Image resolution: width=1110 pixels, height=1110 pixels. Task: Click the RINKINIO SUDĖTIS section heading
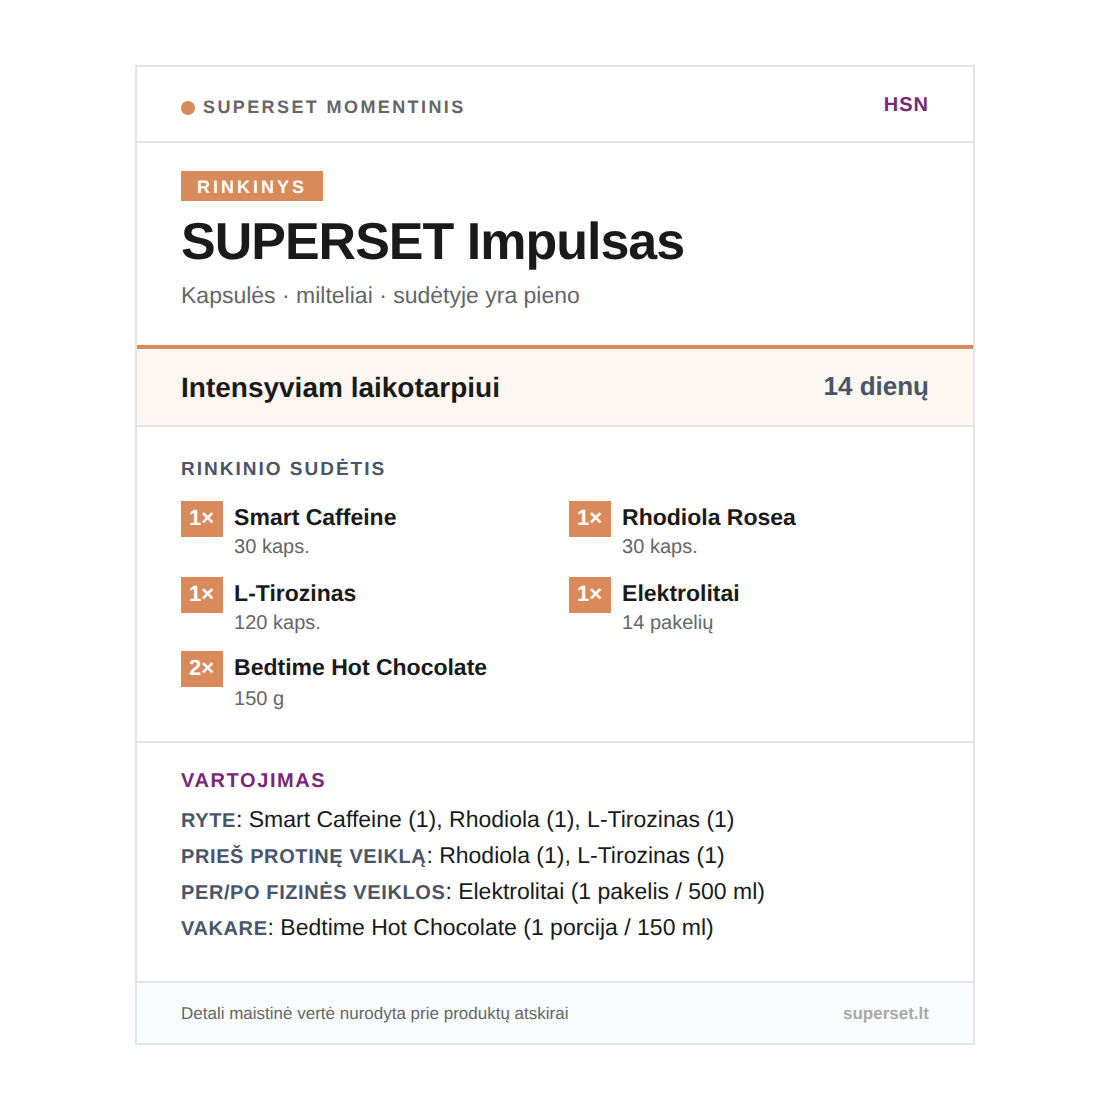click(x=283, y=469)
